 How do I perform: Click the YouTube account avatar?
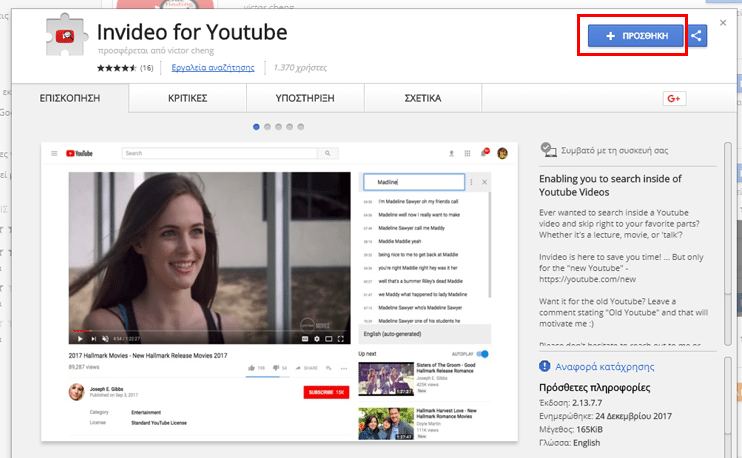[502, 153]
